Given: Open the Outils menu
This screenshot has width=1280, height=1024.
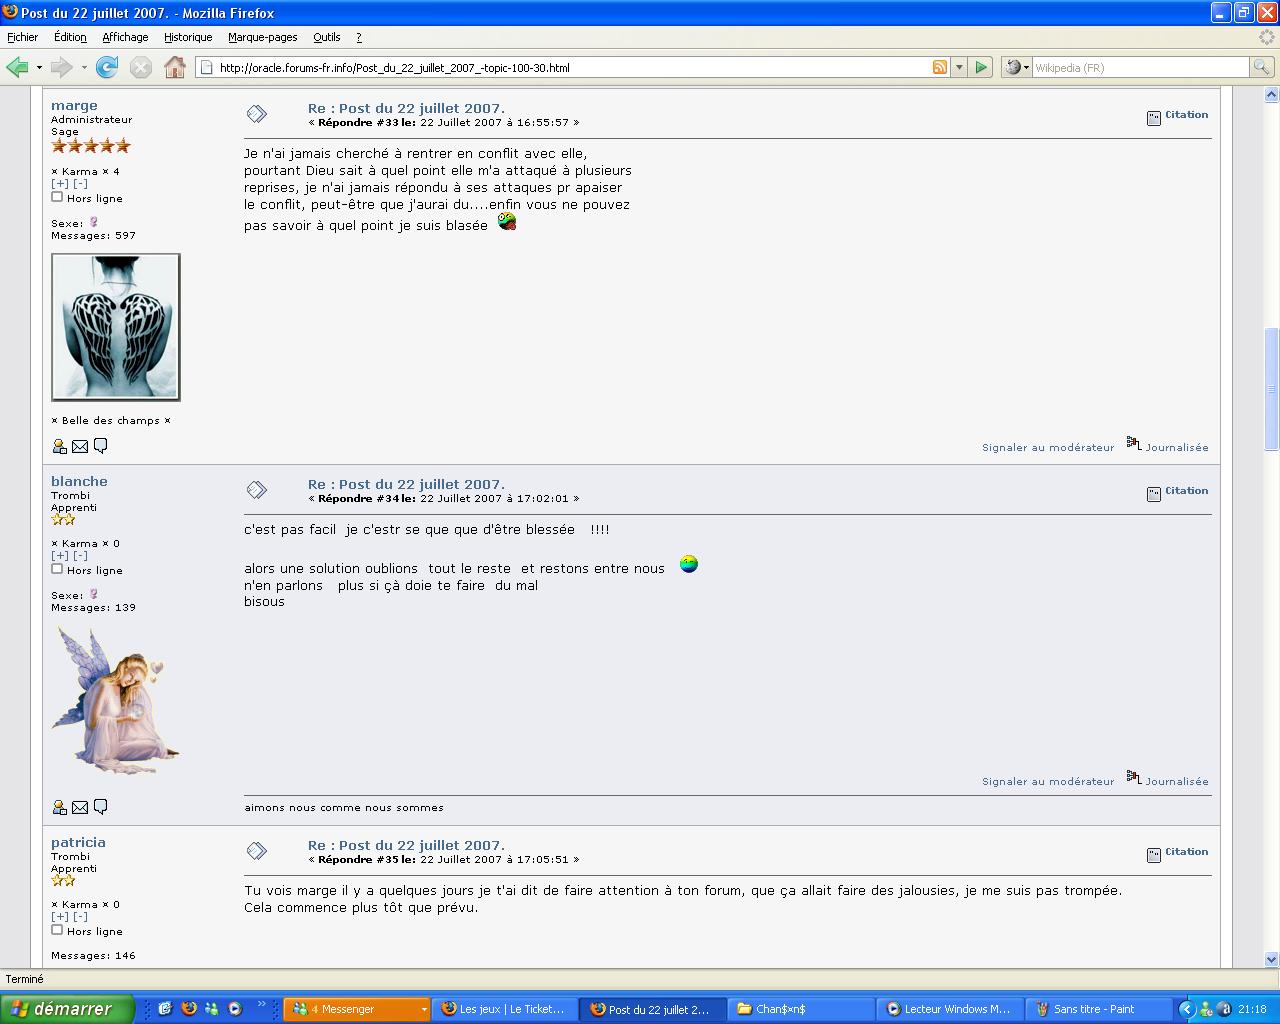Looking at the screenshot, I should pos(327,37).
